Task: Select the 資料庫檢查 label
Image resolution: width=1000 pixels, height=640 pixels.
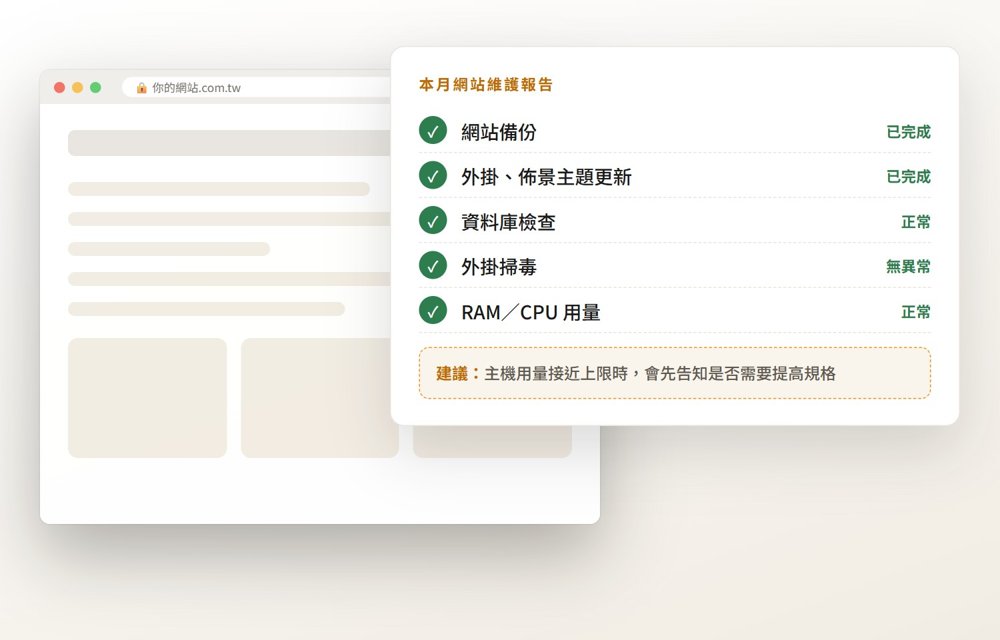Action: coord(508,222)
